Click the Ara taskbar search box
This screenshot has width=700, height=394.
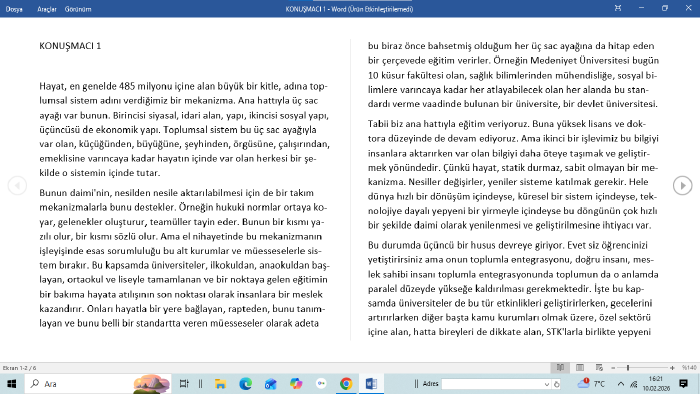(98, 384)
